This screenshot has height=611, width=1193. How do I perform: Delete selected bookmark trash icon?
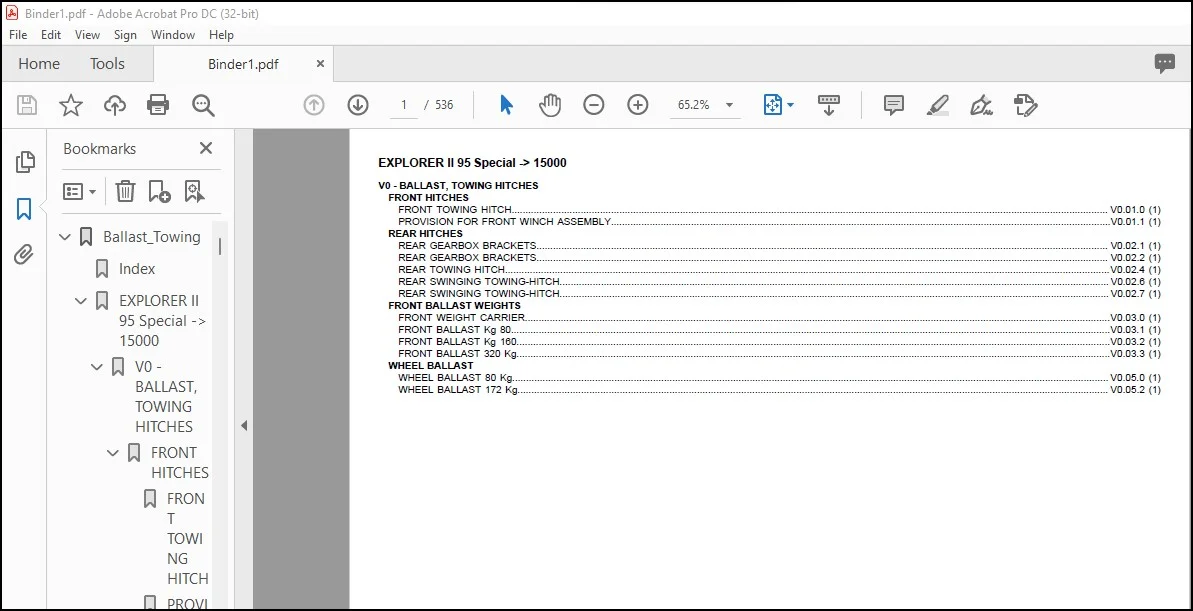[x=125, y=191]
